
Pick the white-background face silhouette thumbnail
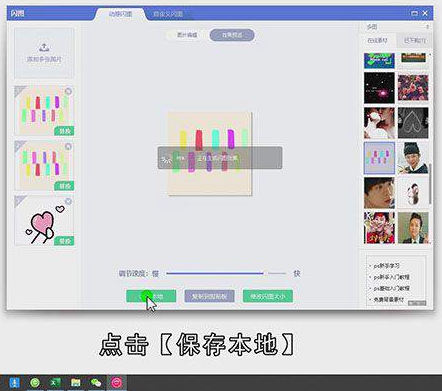point(413,193)
